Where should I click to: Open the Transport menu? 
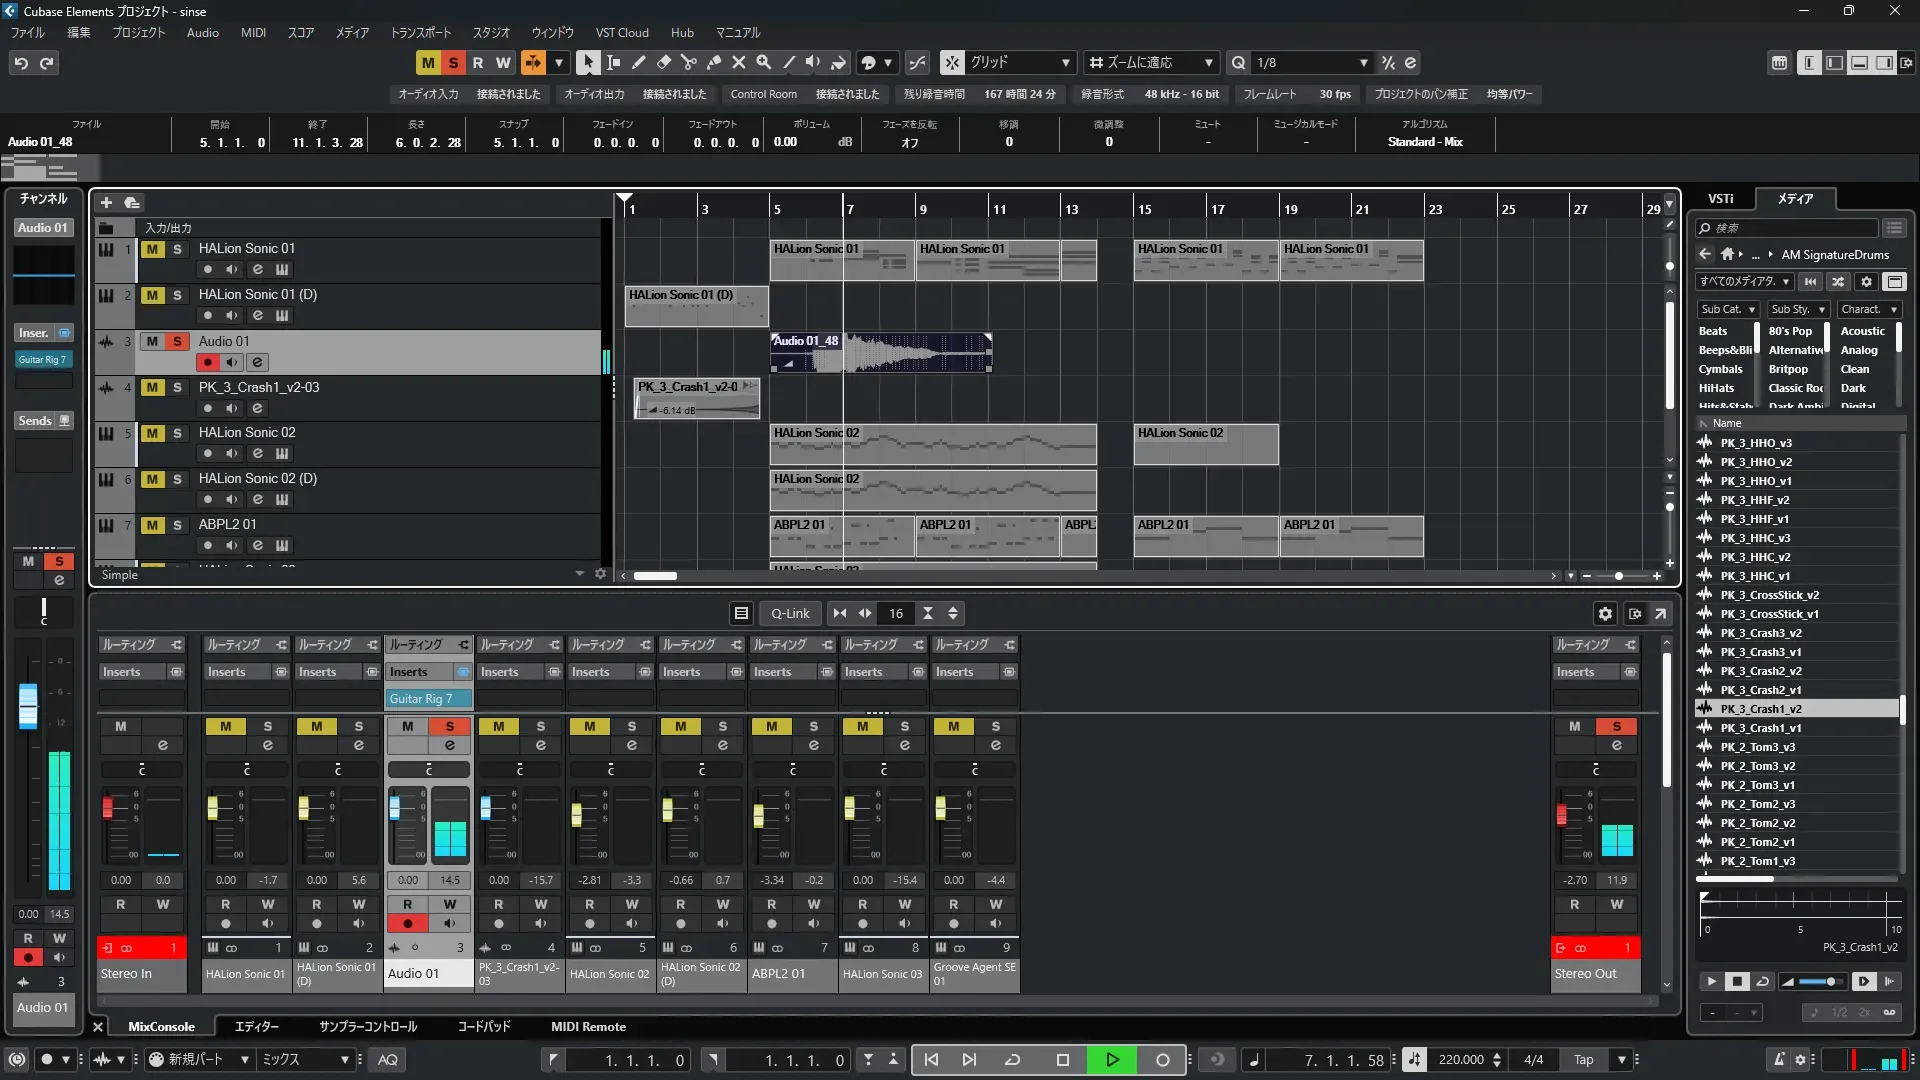click(x=420, y=33)
